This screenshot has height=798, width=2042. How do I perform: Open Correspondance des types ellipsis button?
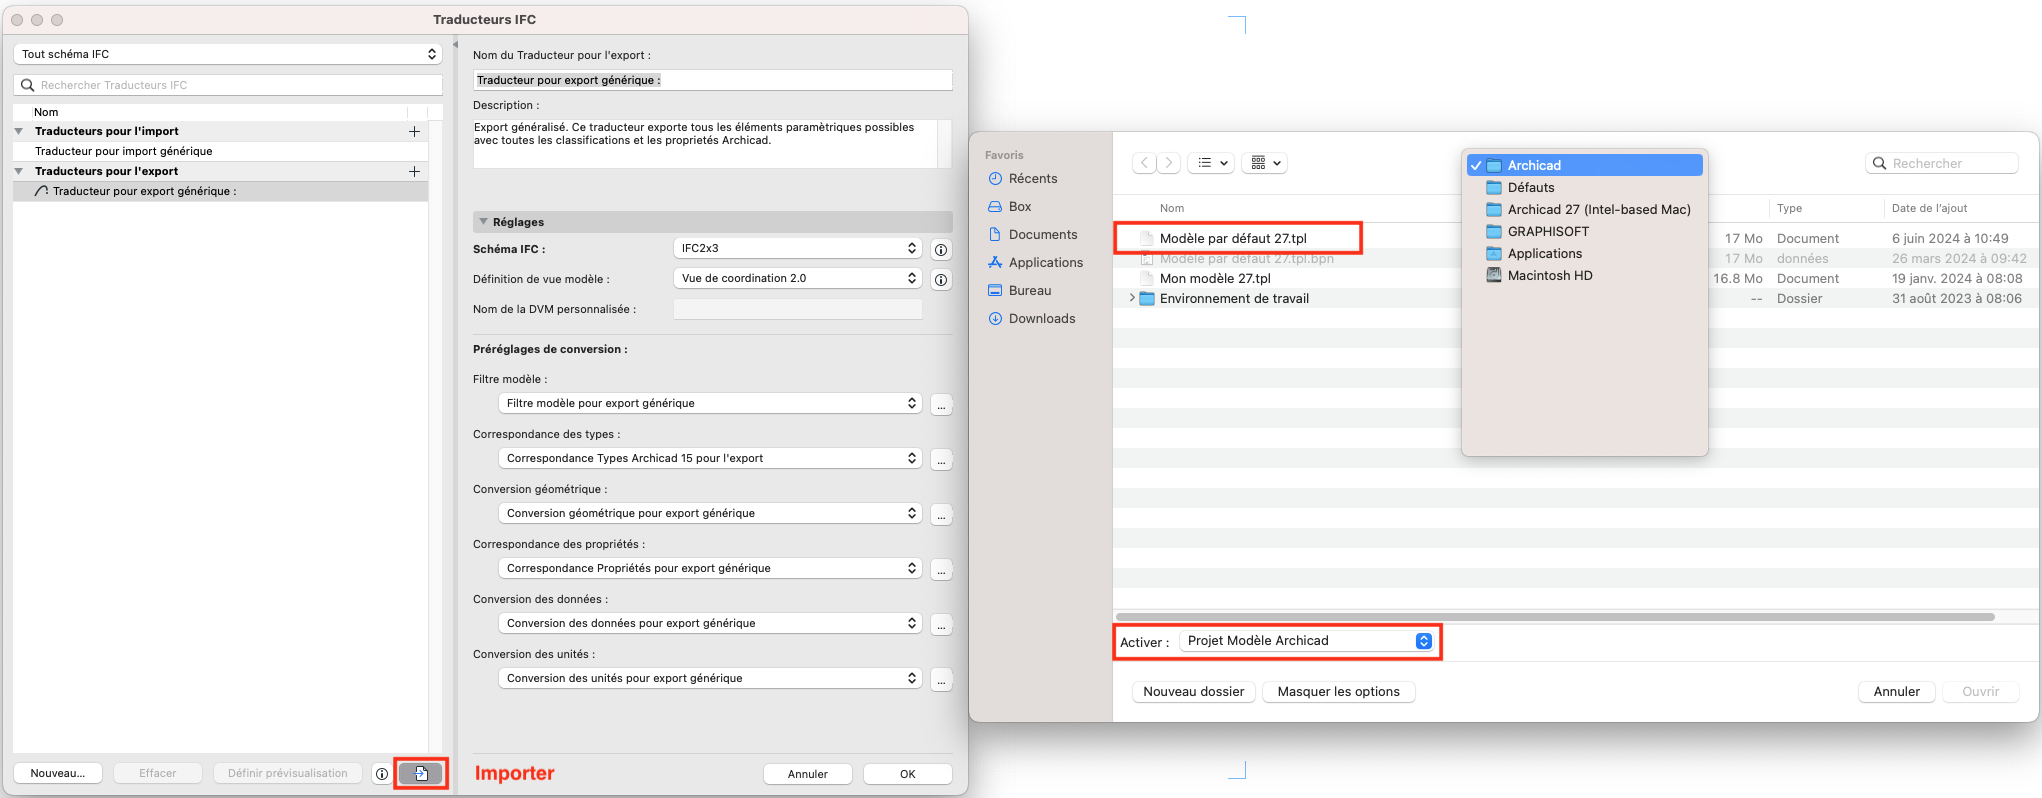[x=941, y=459]
